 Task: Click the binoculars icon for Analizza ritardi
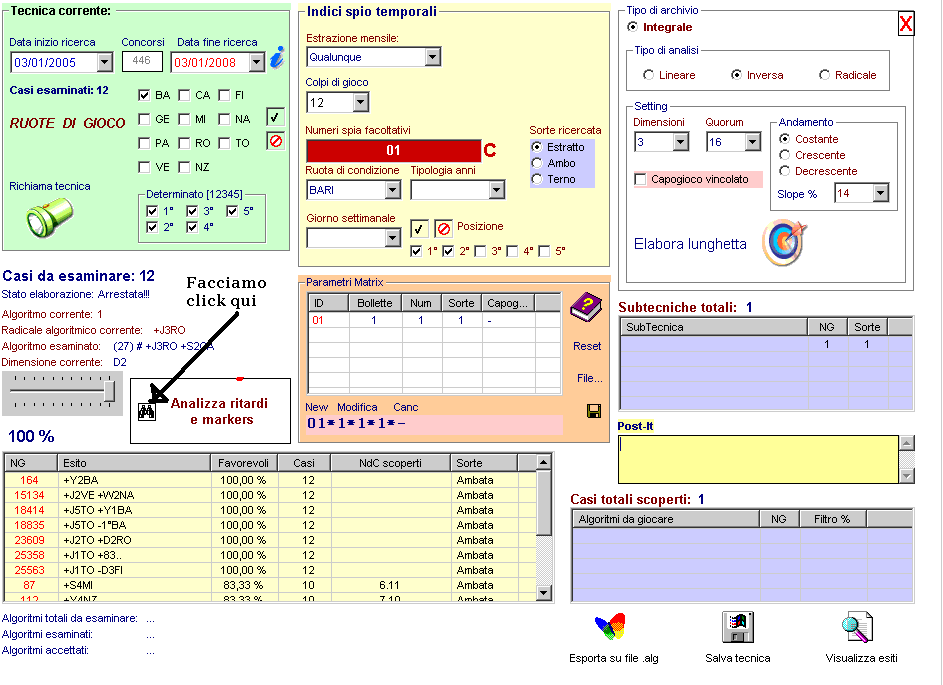coord(146,411)
